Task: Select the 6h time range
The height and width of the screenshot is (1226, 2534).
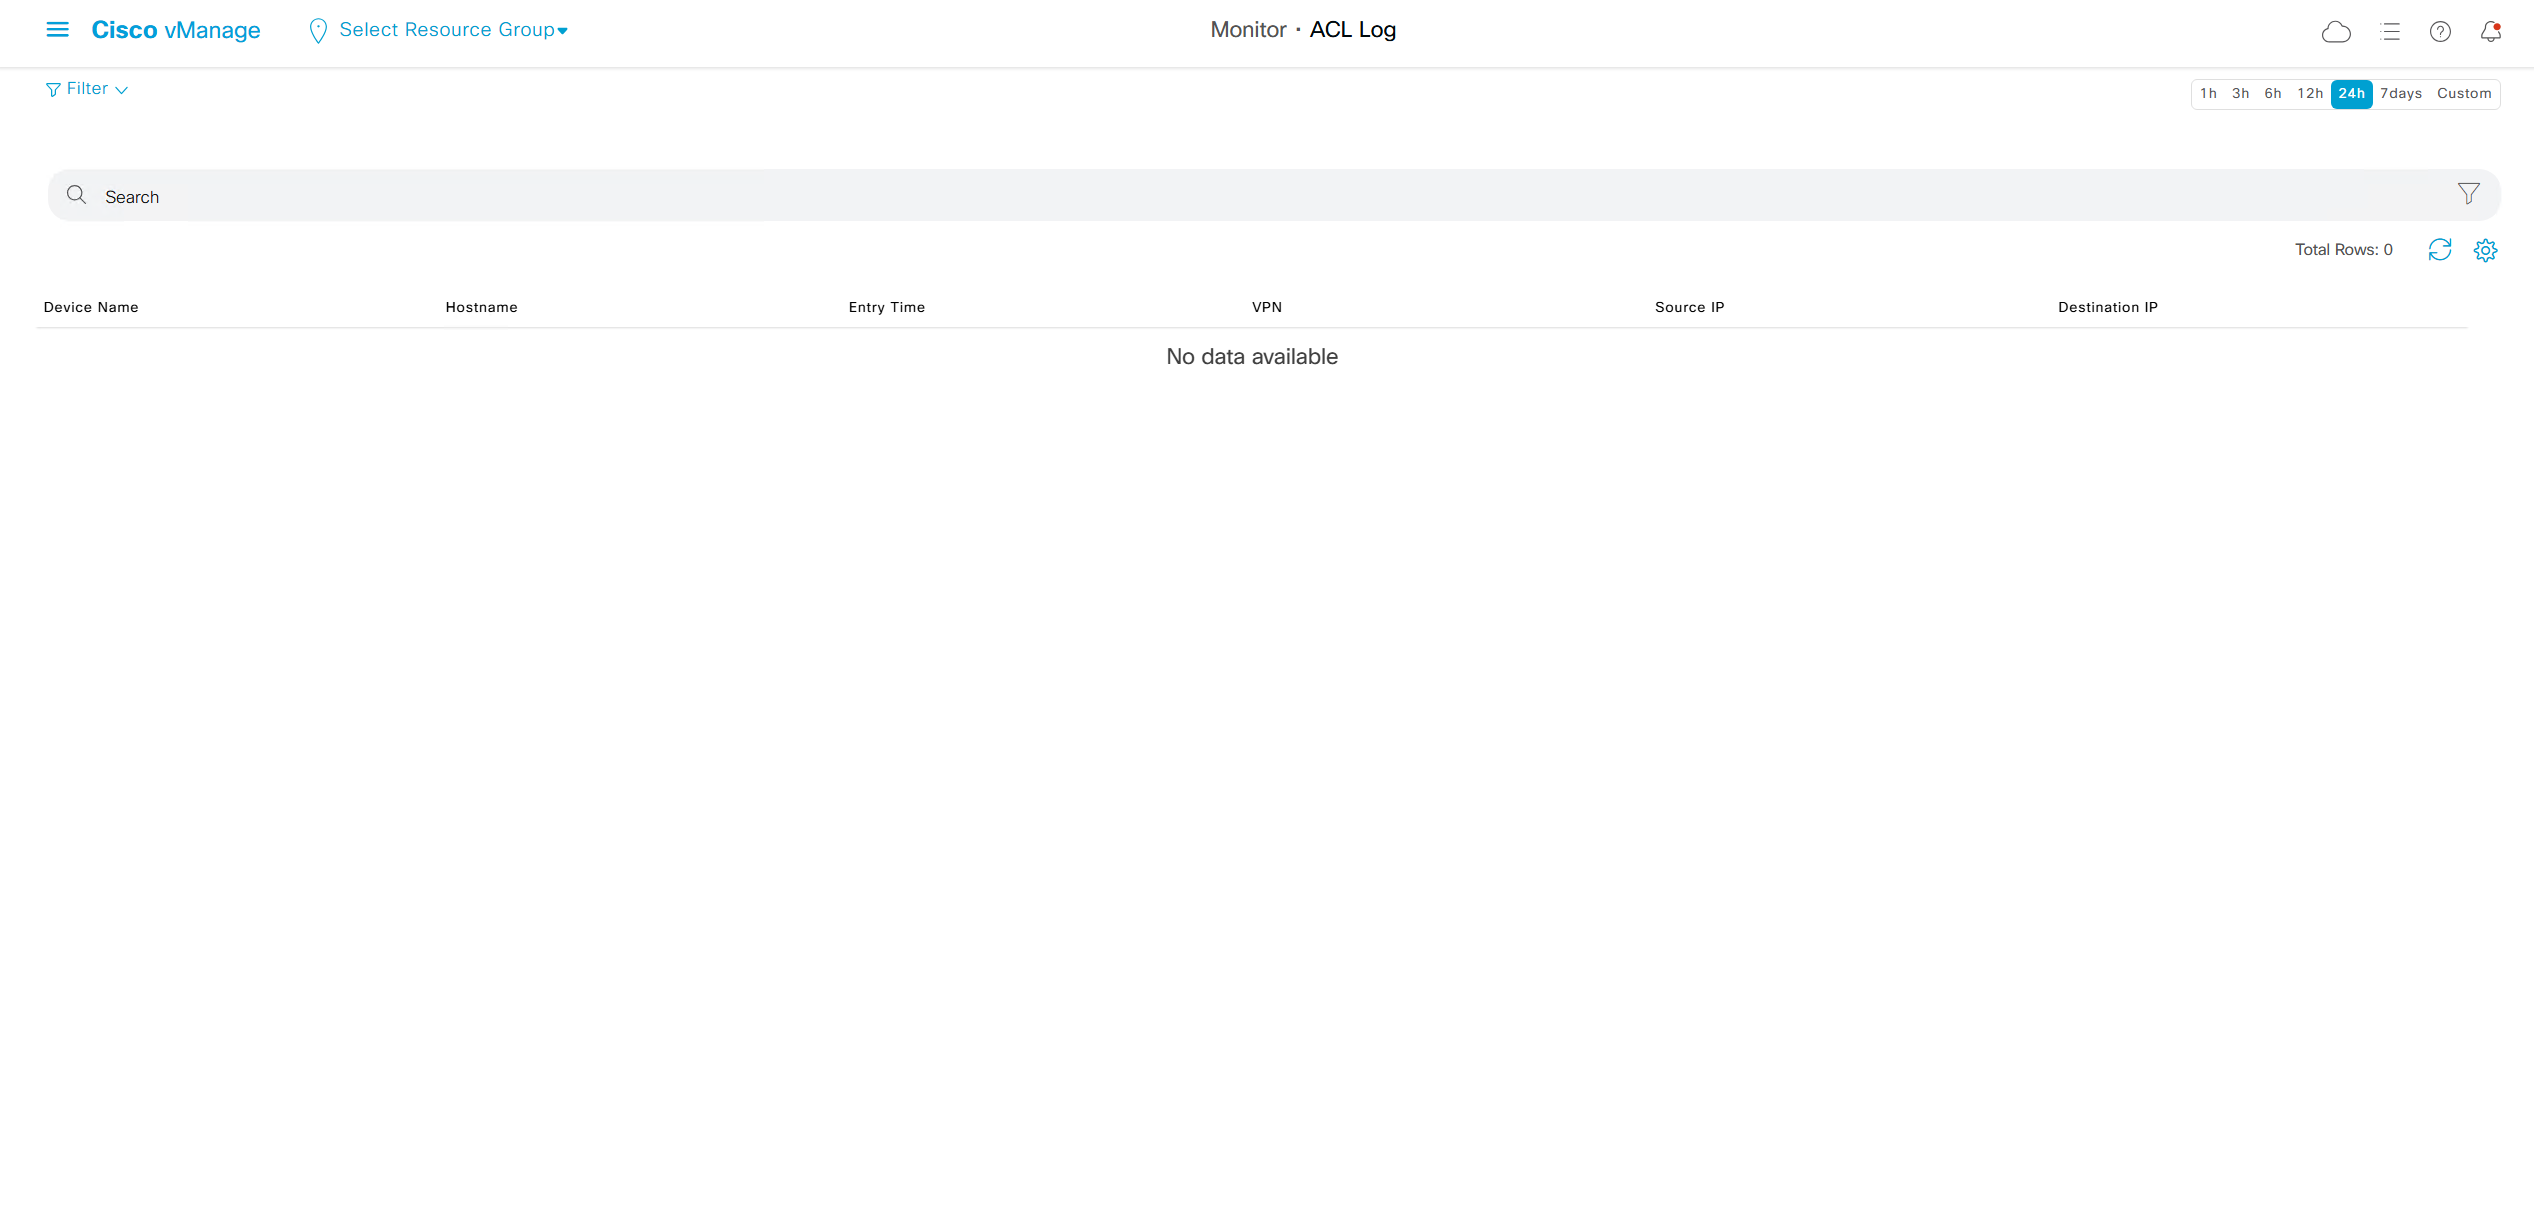Action: [x=2272, y=94]
